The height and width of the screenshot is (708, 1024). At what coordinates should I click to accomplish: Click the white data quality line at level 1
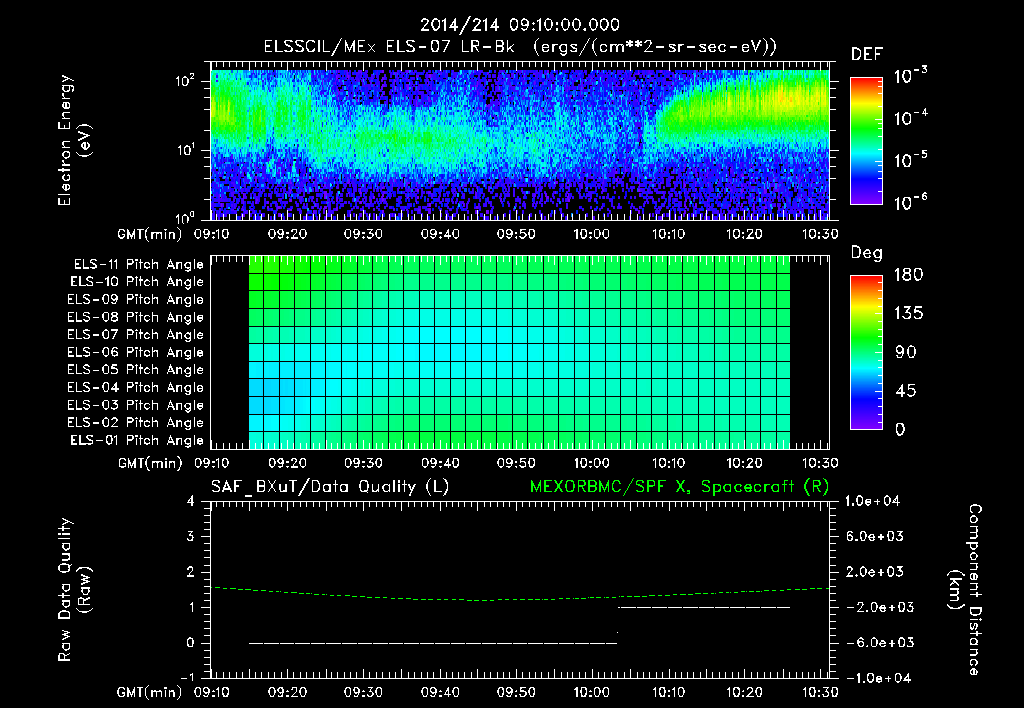click(x=704, y=607)
